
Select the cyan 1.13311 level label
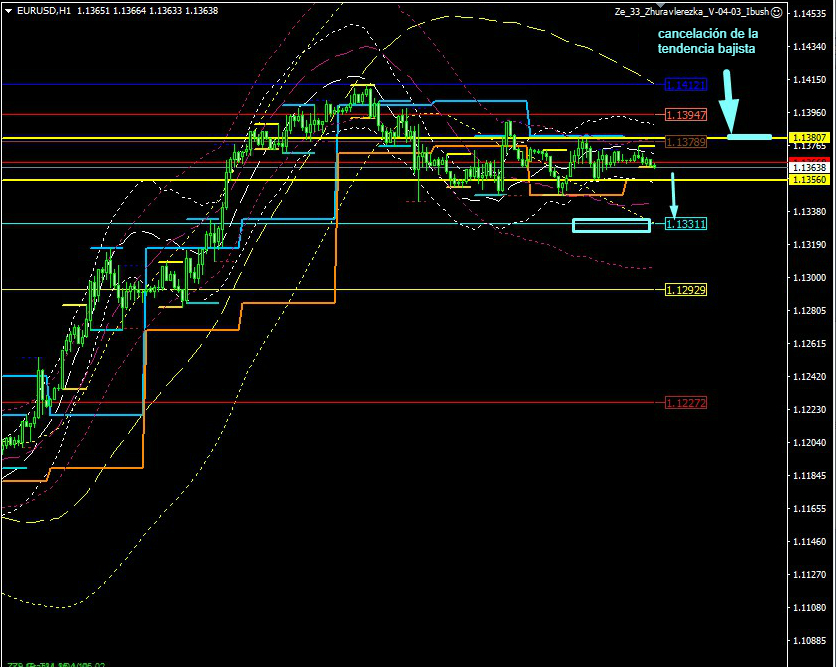click(686, 224)
